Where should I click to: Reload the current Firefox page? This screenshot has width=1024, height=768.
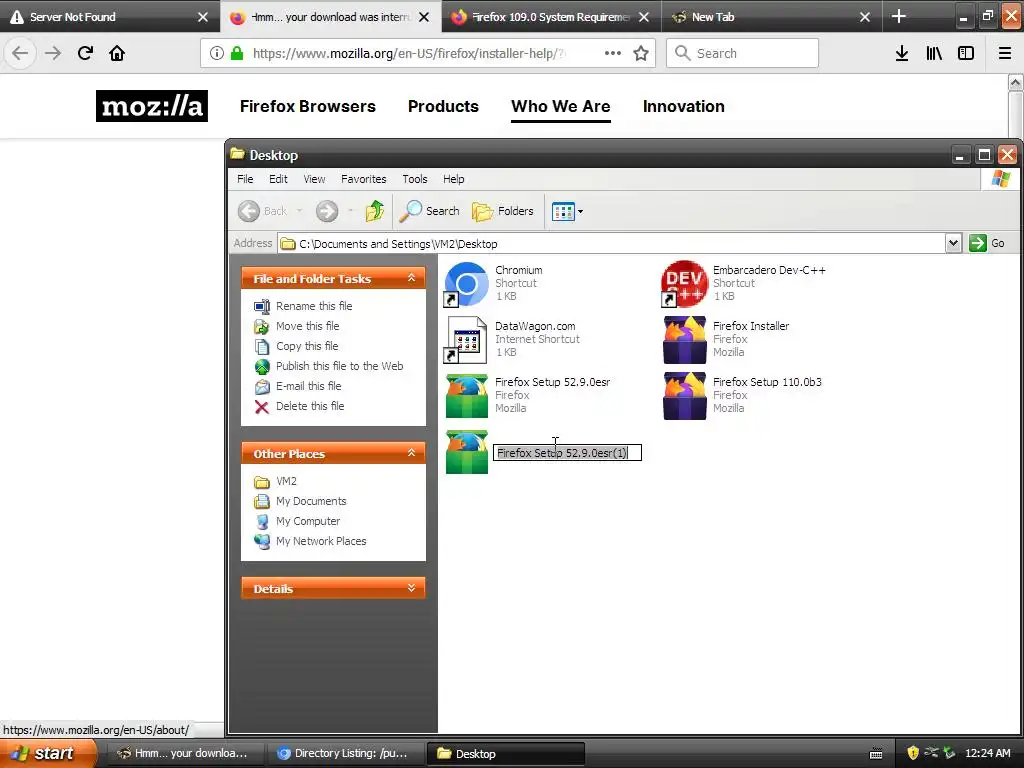click(85, 53)
